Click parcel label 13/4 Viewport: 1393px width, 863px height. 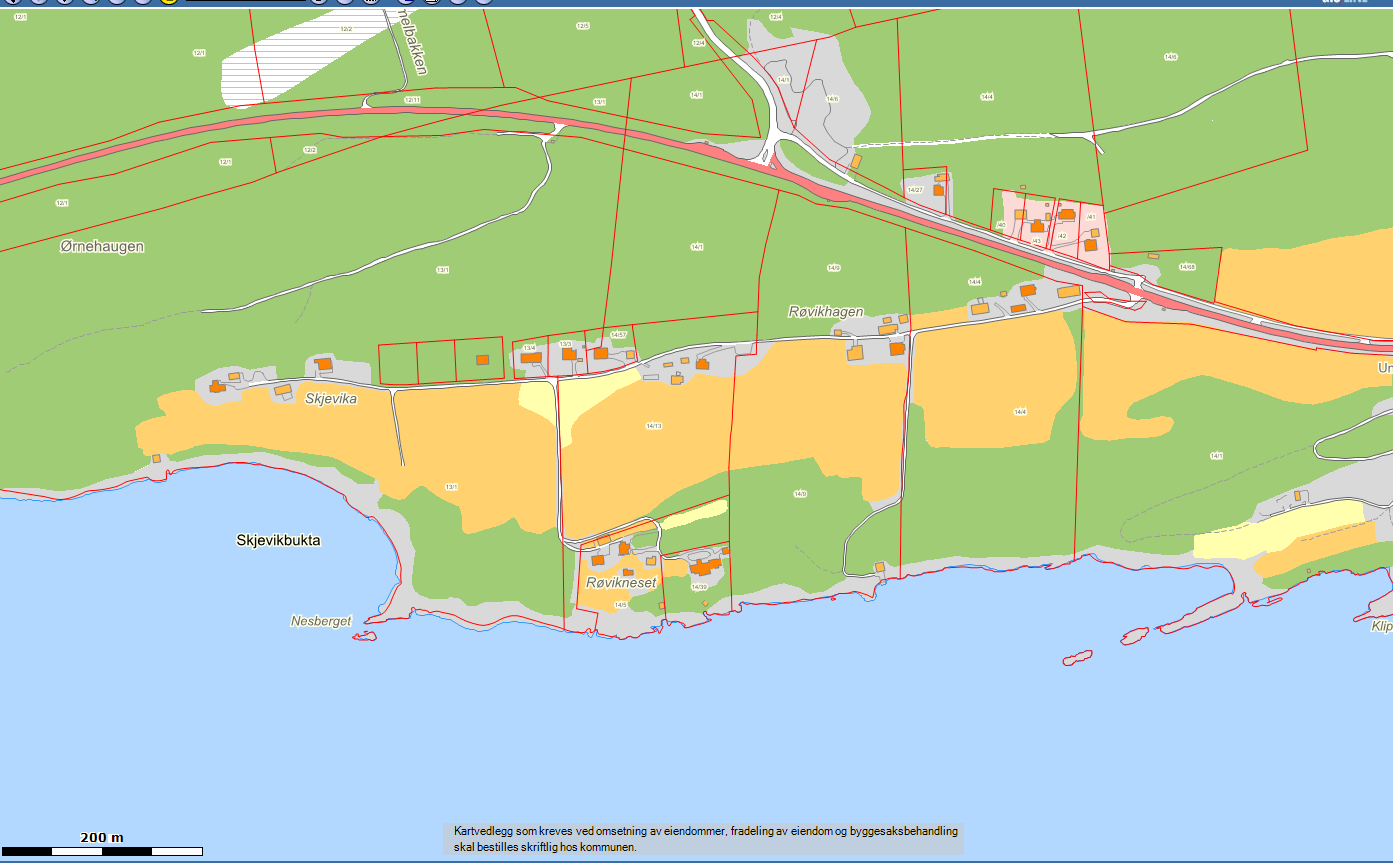click(x=530, y=348)
